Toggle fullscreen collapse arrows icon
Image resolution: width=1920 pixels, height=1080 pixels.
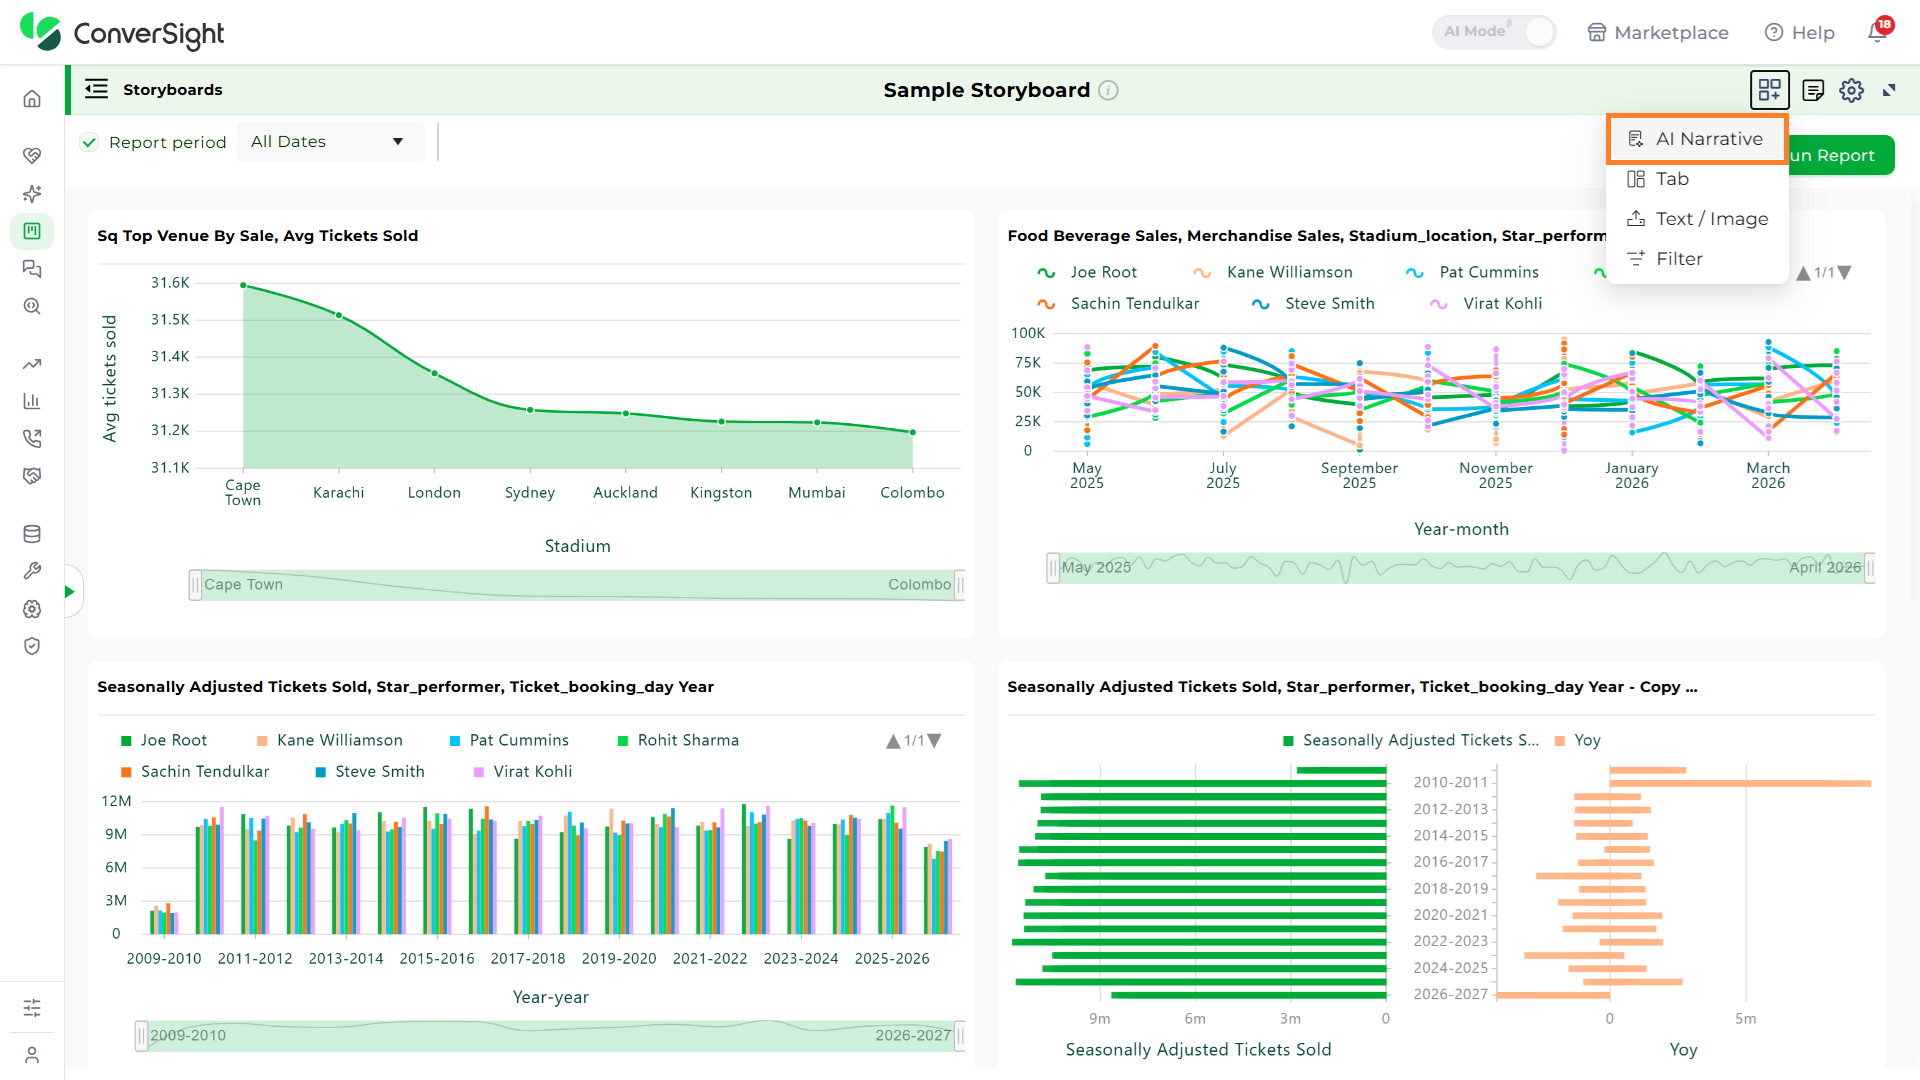(x=1889, y=90)
